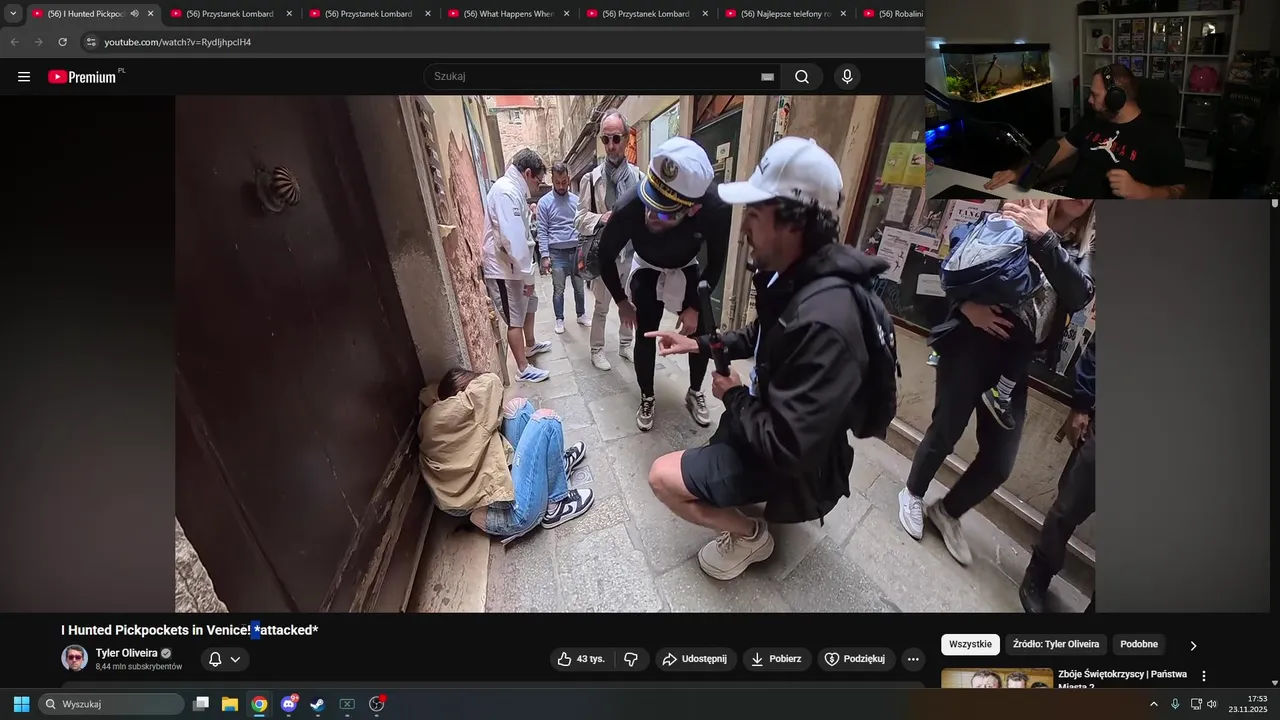Open Discord from the taskbar
Screen dimensions: 1280x720
tap(289, 704)
